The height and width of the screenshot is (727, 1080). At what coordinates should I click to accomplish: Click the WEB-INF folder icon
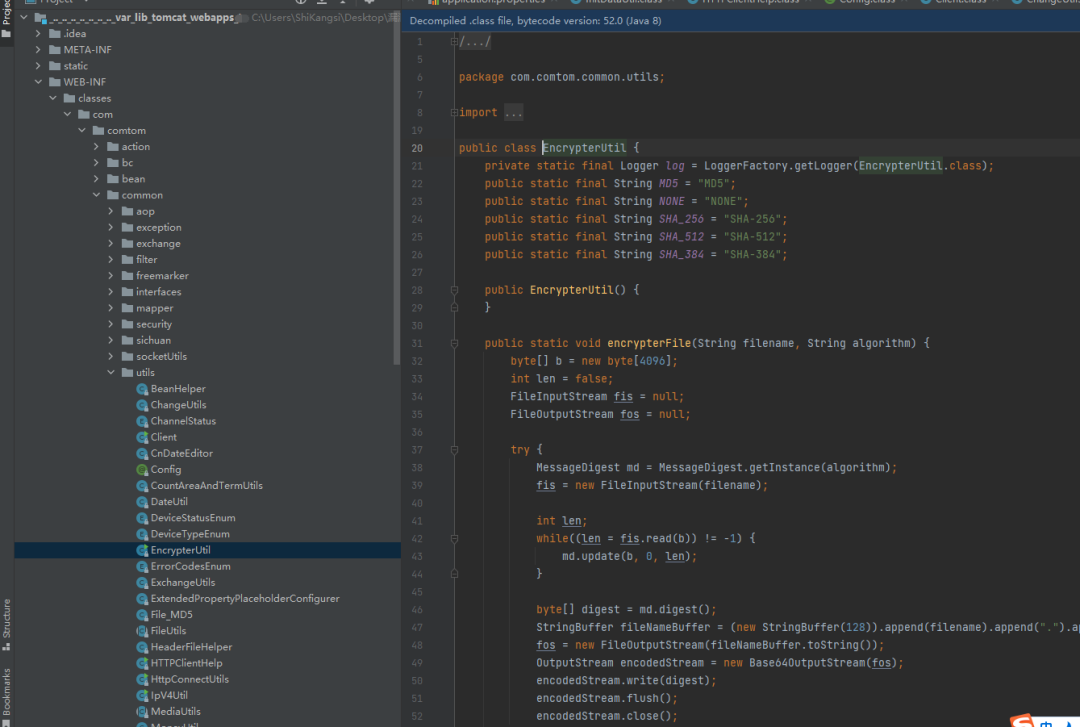(x=55, y=82)
